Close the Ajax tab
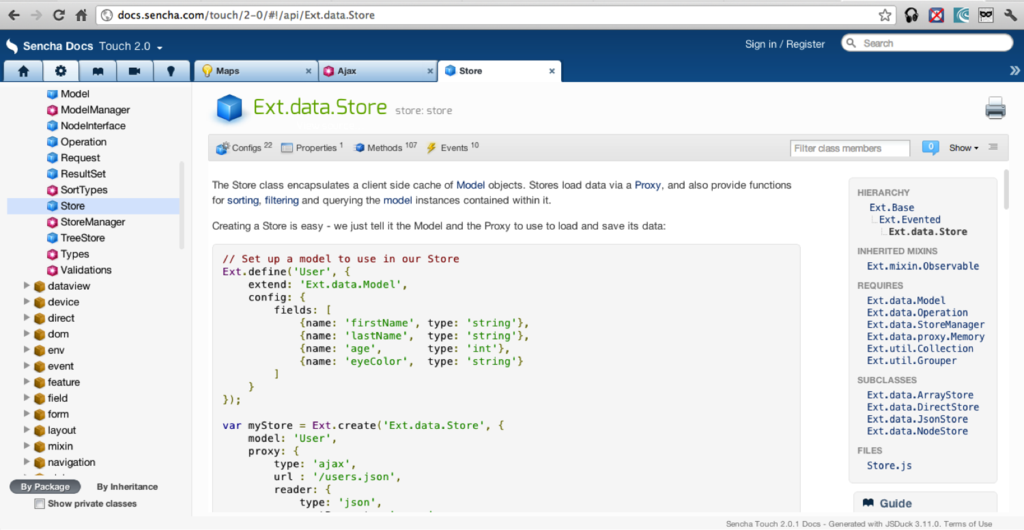This screenshot has width=1024, height=530. tap(430, 70)
